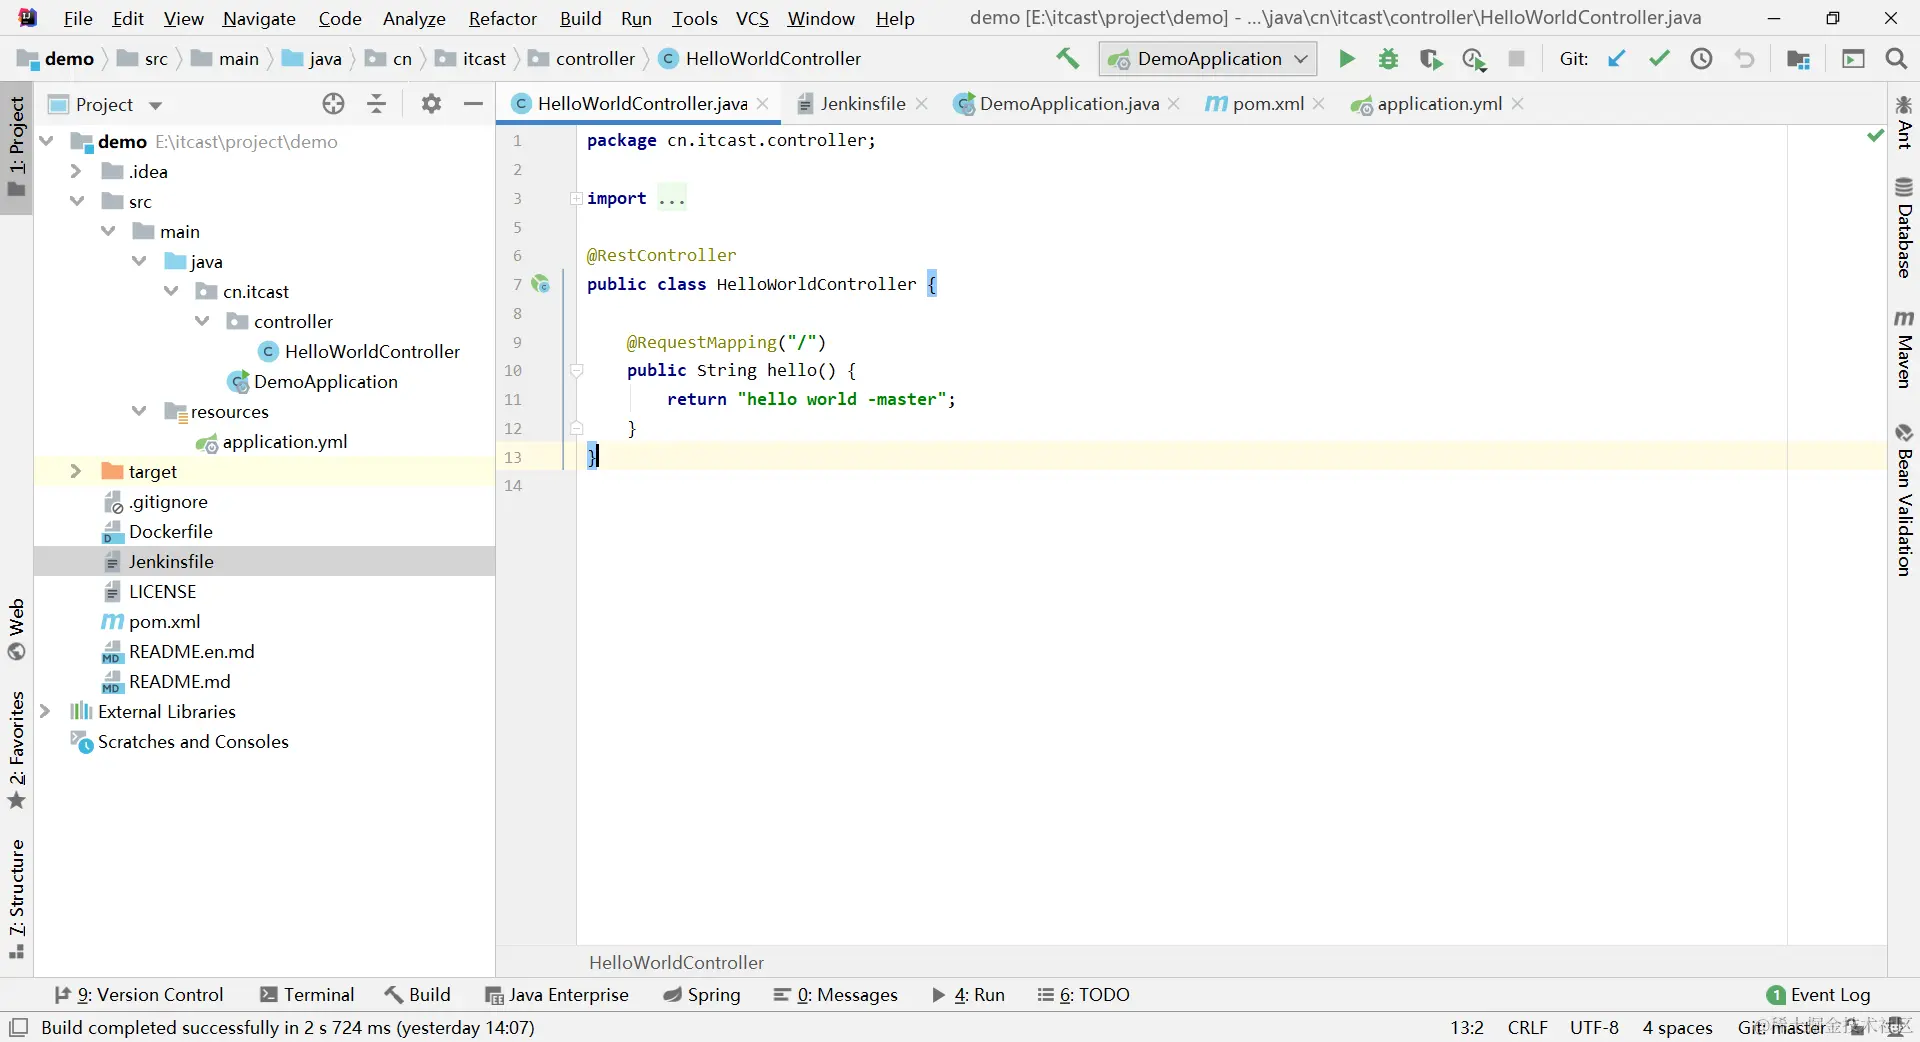
Task: Click the collapse all icon in Project panel
Action: pyautogui.click(x=377, y=104)
